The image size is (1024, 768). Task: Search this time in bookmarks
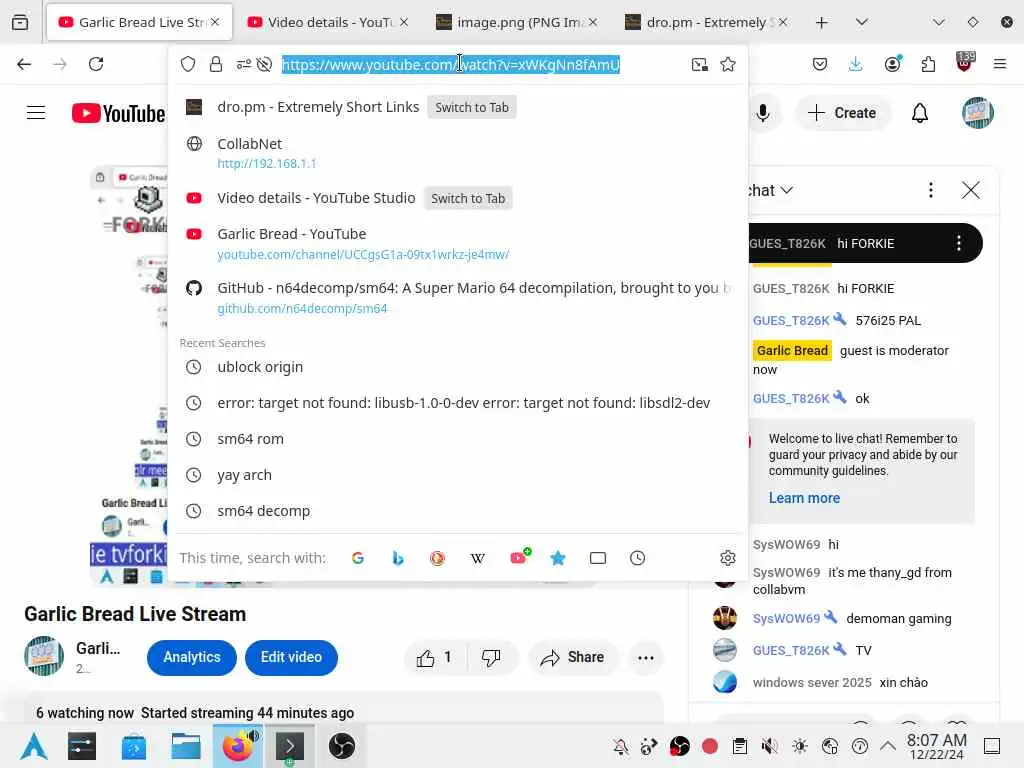click(558, 558)
